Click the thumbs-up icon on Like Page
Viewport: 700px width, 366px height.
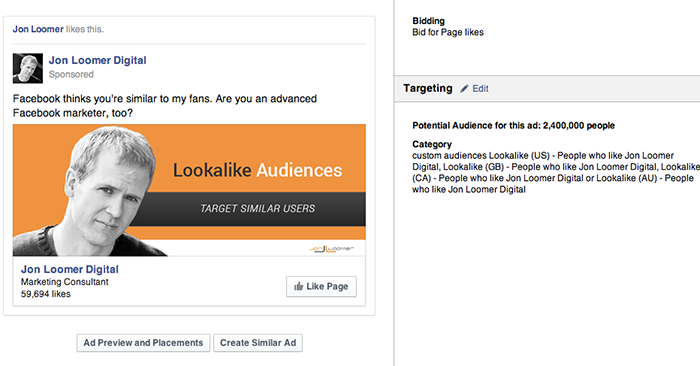tap(299, 286)
